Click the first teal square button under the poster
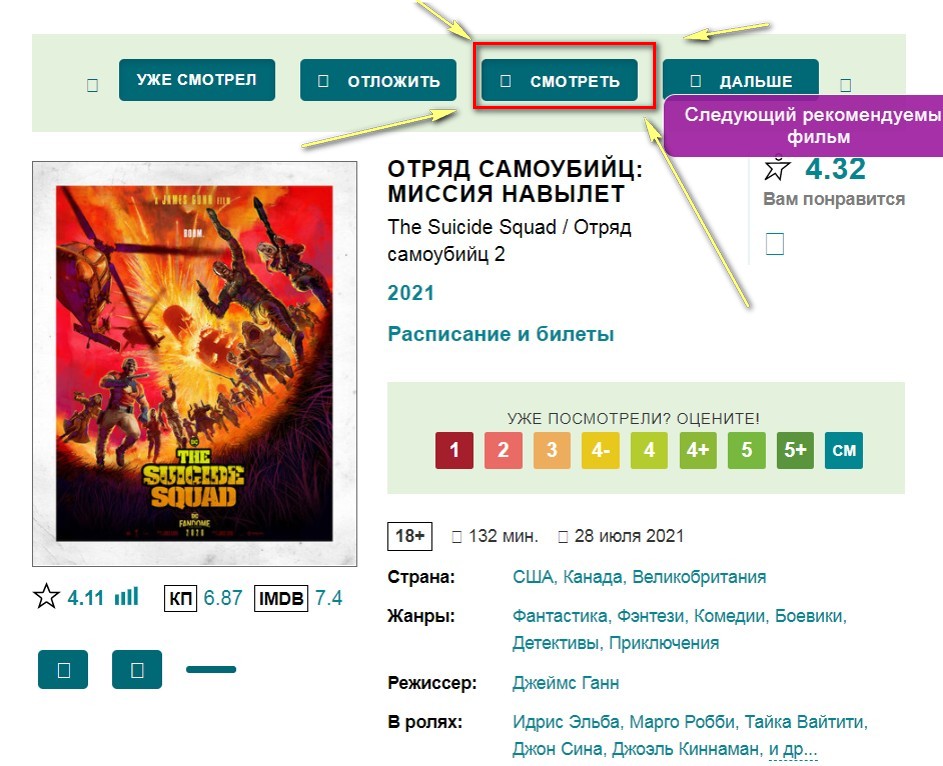This screenshot has height=766, width=943. tap(63, 670)
